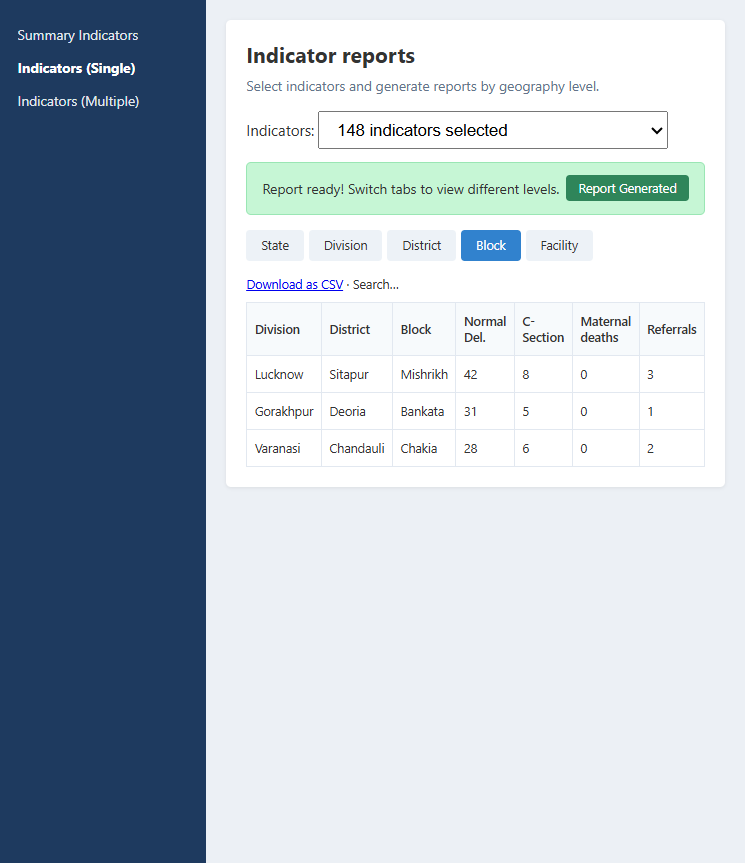Click C-Section value 5 for Bankata
Viewport: 745px width, 863px height.
[x=543, y=411]
